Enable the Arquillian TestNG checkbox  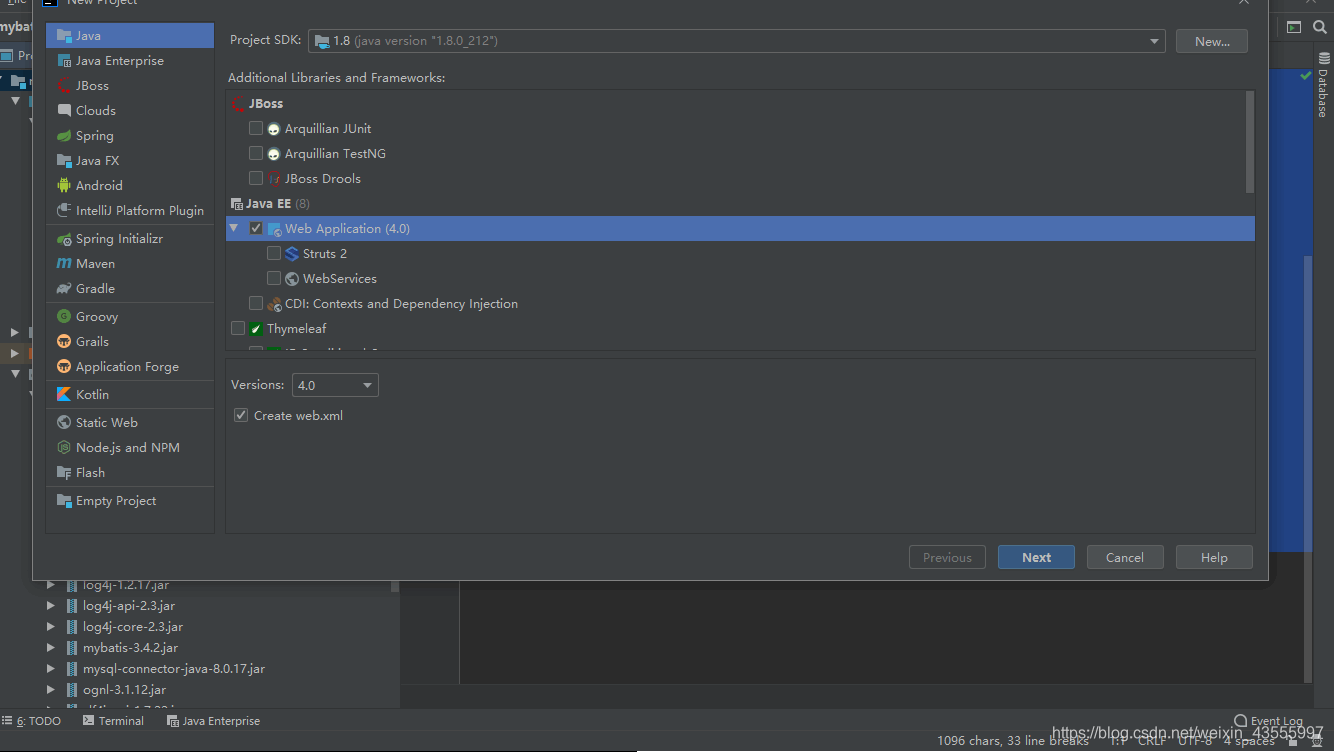(256, 153)
